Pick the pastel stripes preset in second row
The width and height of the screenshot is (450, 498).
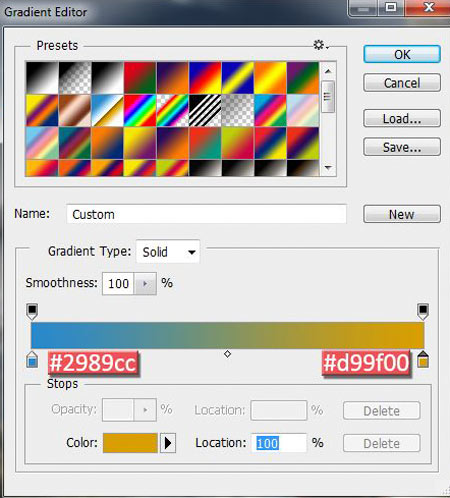(303, 110)
